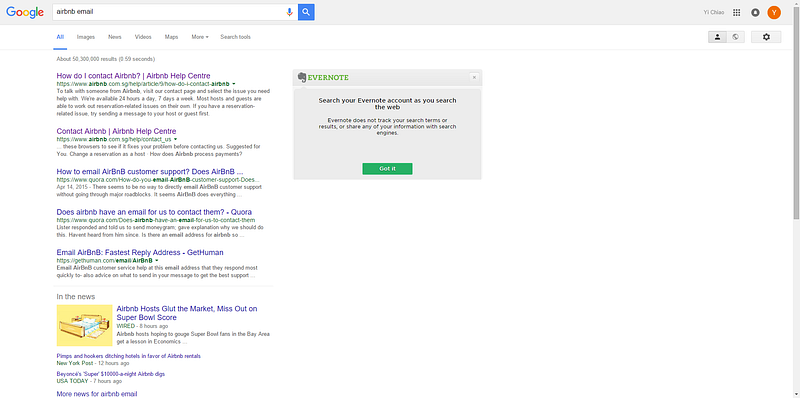Click More news for airbnb email
The width and height of the screenshot is (800, 398).
coord(97,393)
